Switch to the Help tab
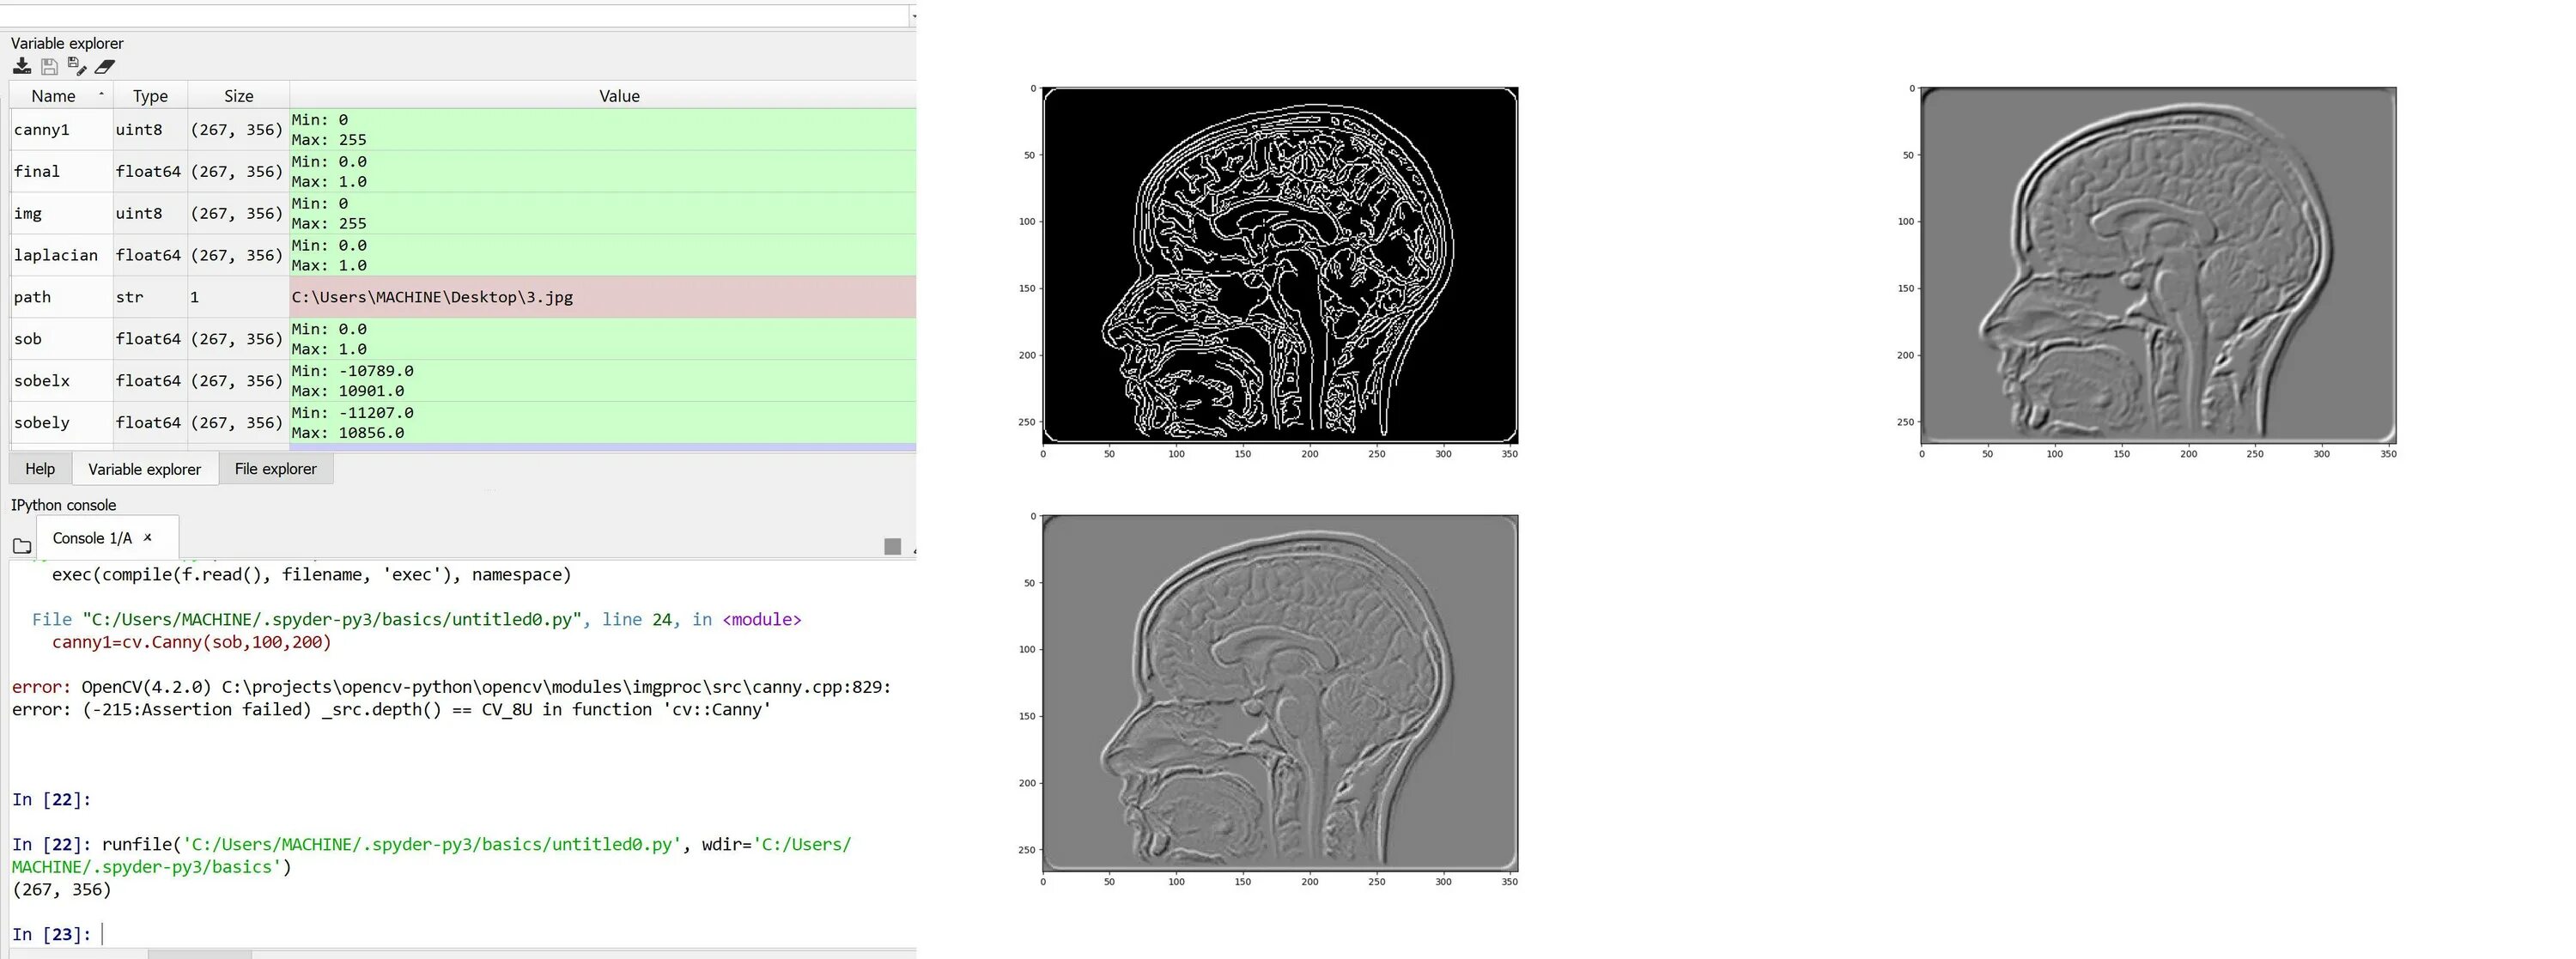Image resolution: width=2576 pixels, height=959 pixels. tap(40, 469)
